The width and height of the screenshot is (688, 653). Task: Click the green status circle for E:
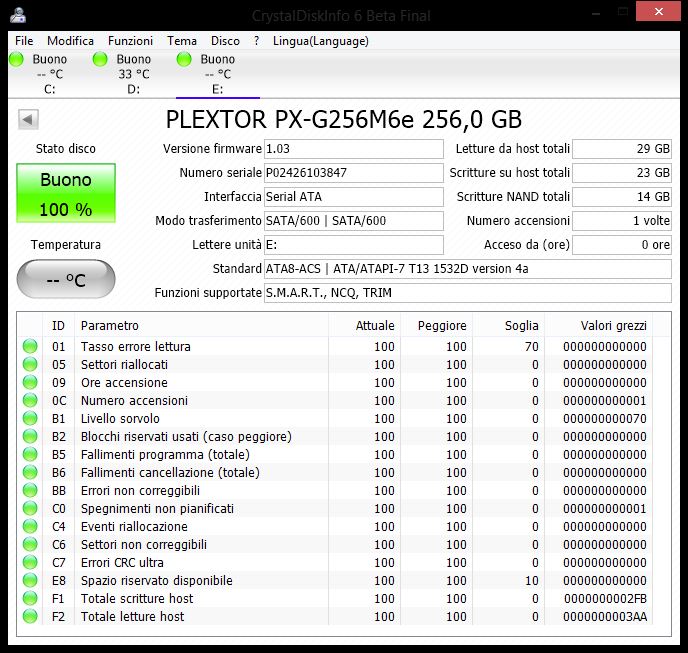pyautogui.click(x=184, y=59)
